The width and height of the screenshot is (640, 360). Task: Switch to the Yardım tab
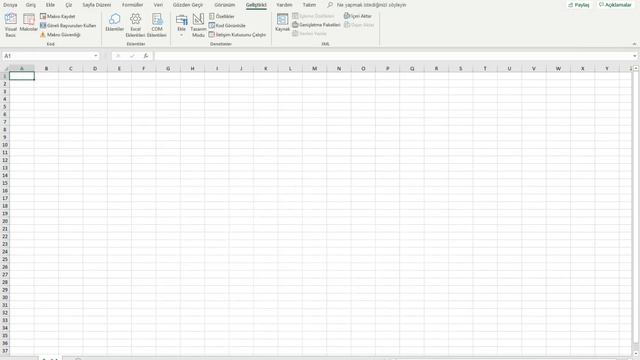click(284, 5)
